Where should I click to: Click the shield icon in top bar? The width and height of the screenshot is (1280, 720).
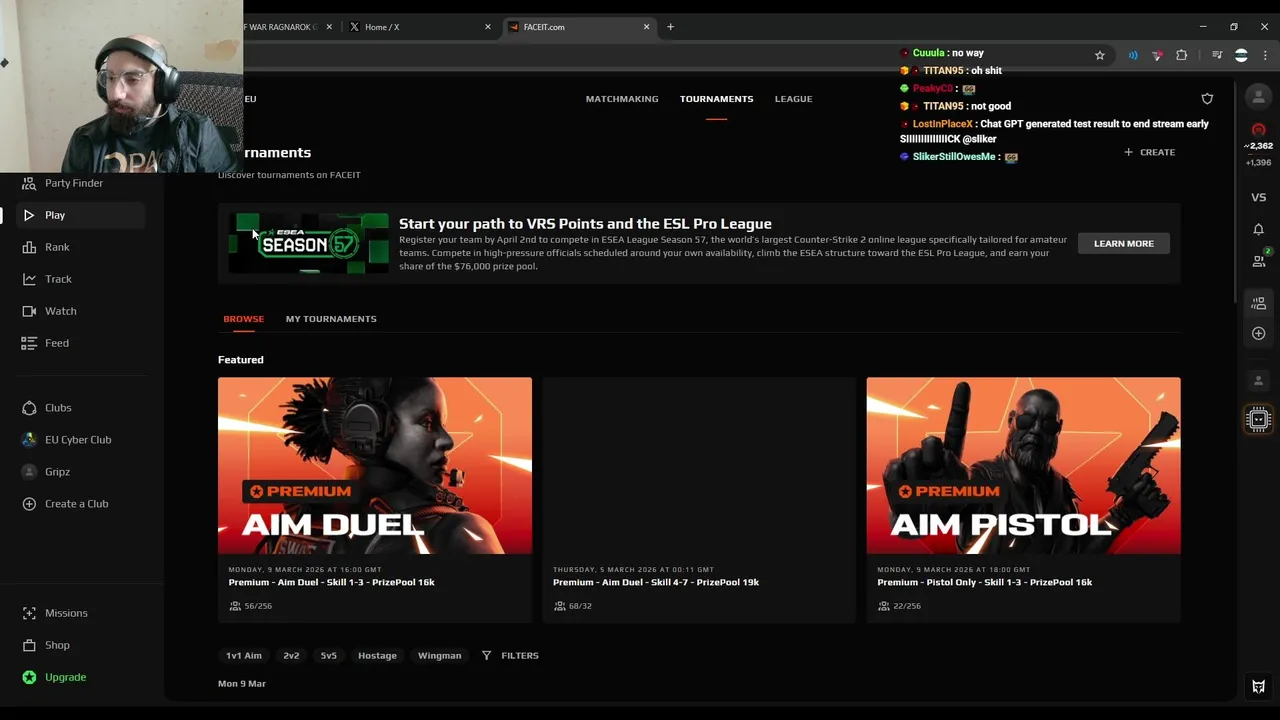[x=1207, y=99]
